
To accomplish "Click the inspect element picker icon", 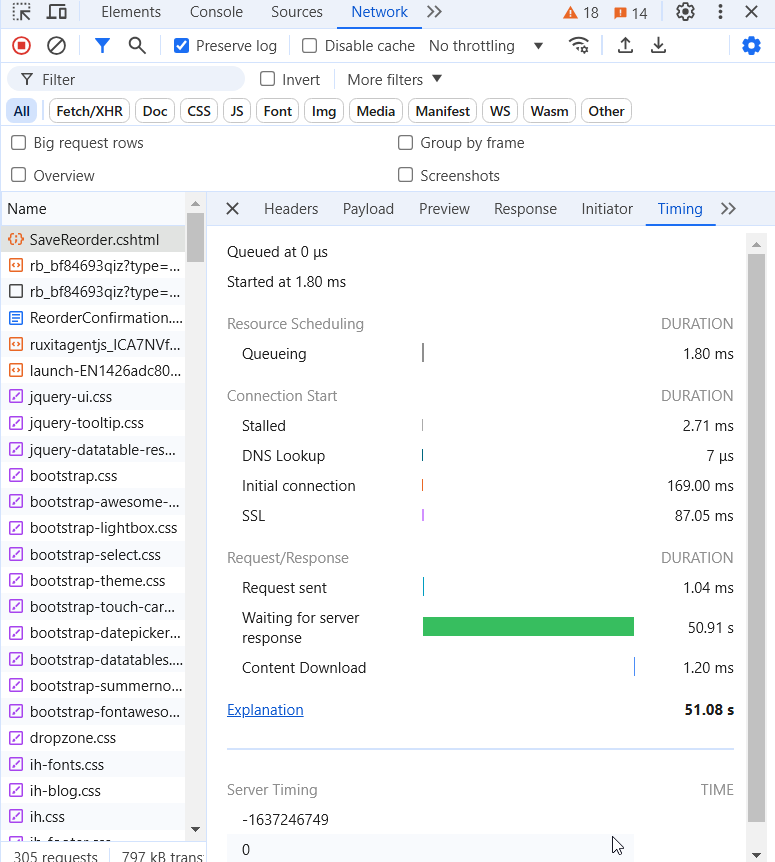I will pos(21,13).
